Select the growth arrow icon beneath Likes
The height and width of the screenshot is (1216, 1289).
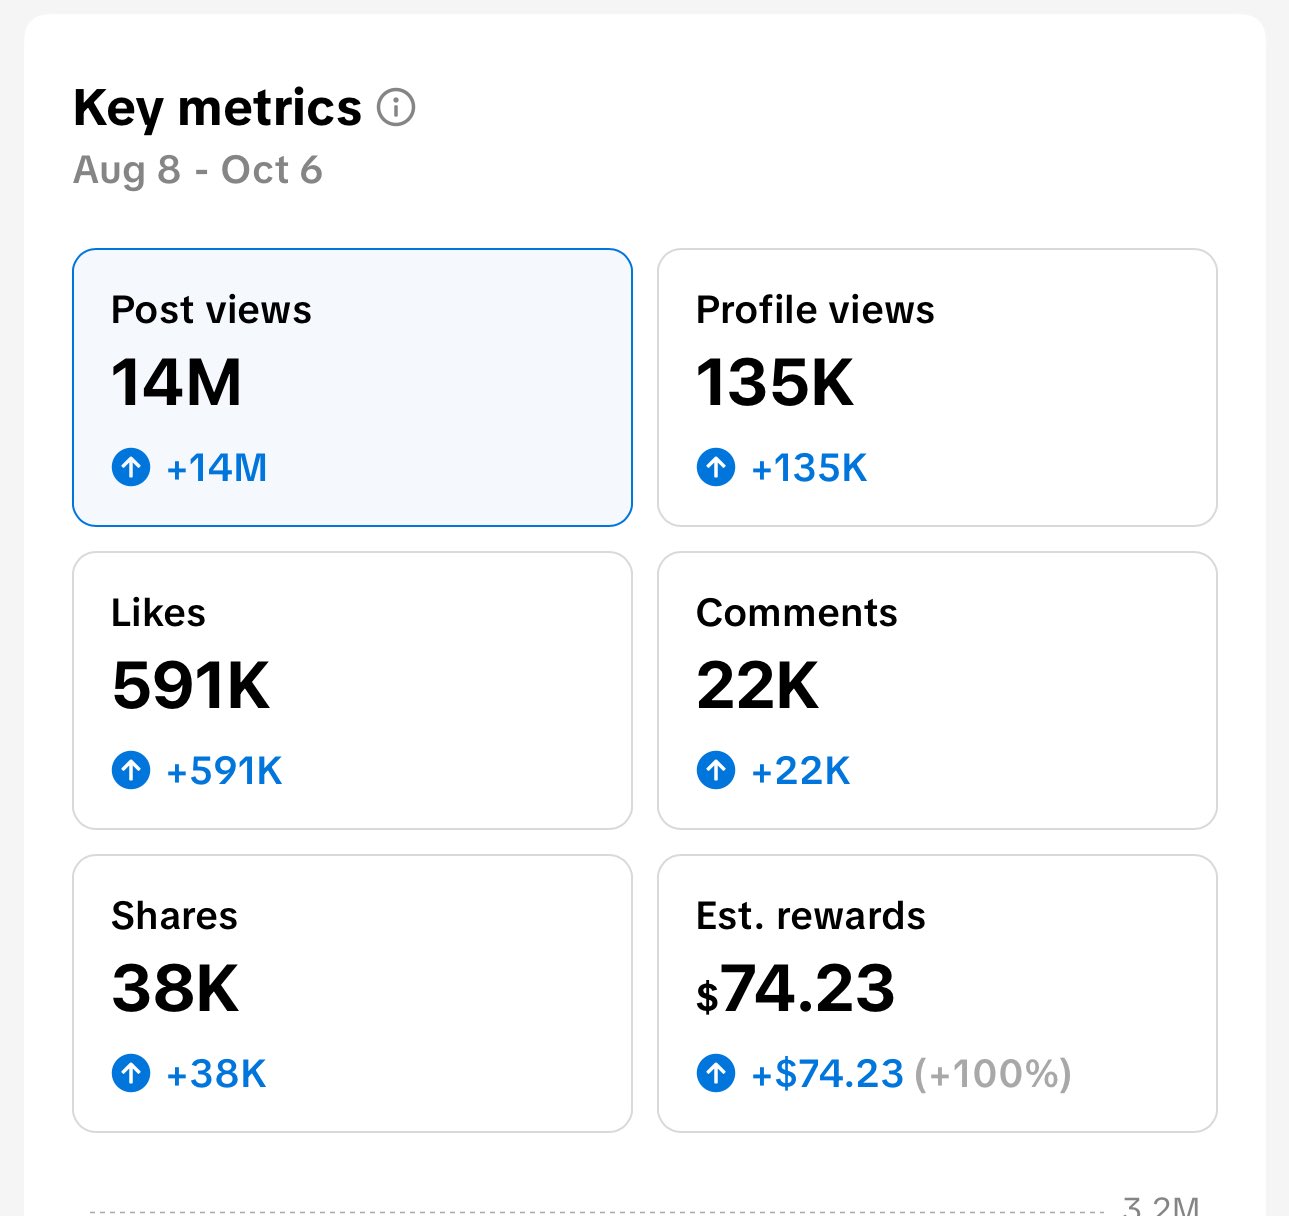[x=131, y=770]
